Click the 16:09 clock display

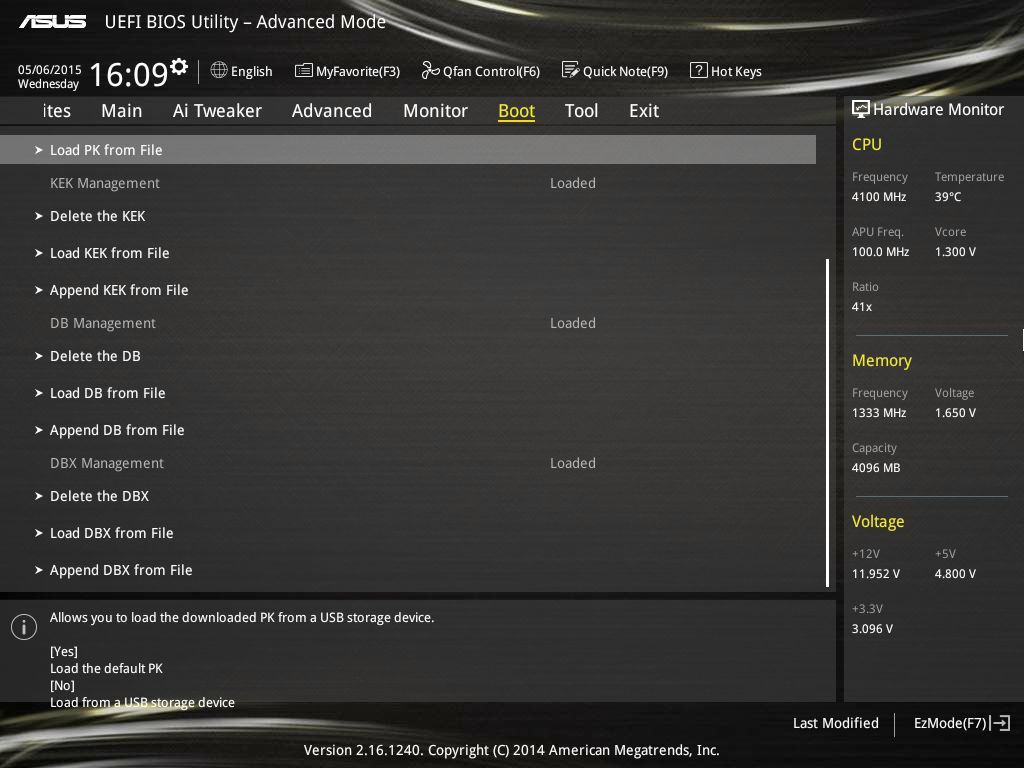click(129, 74)
